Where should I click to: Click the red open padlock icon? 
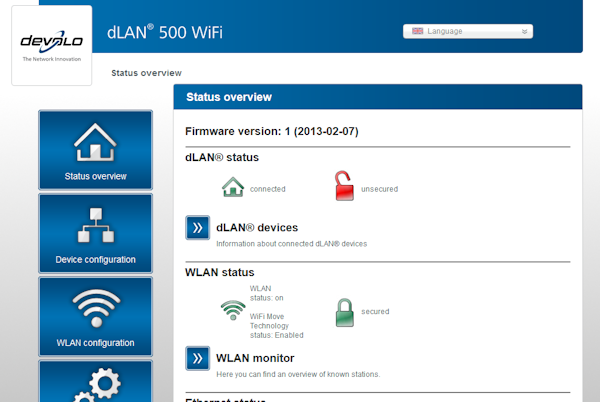tap(344, 187)
